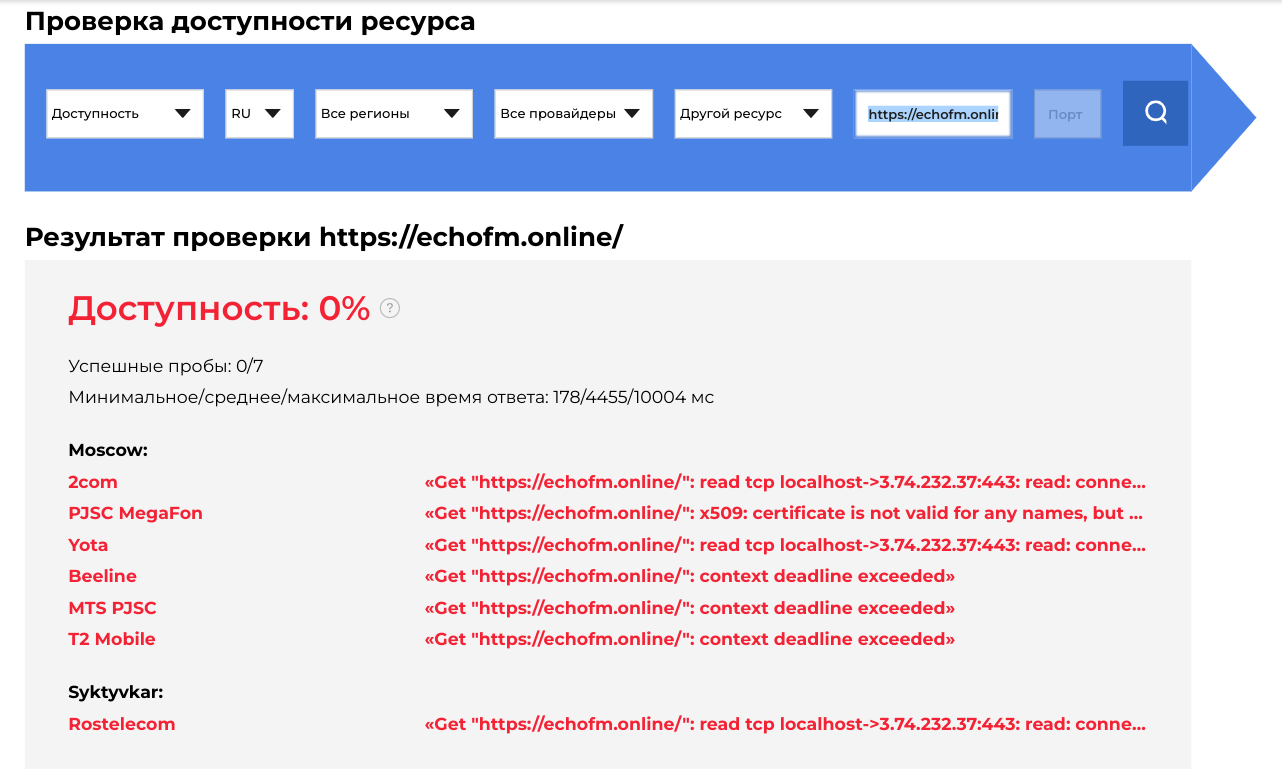Expand the Все провайдеры dropdown
Image resolution: width=1282 pixels, height=783 pixels.
point(573,114)
